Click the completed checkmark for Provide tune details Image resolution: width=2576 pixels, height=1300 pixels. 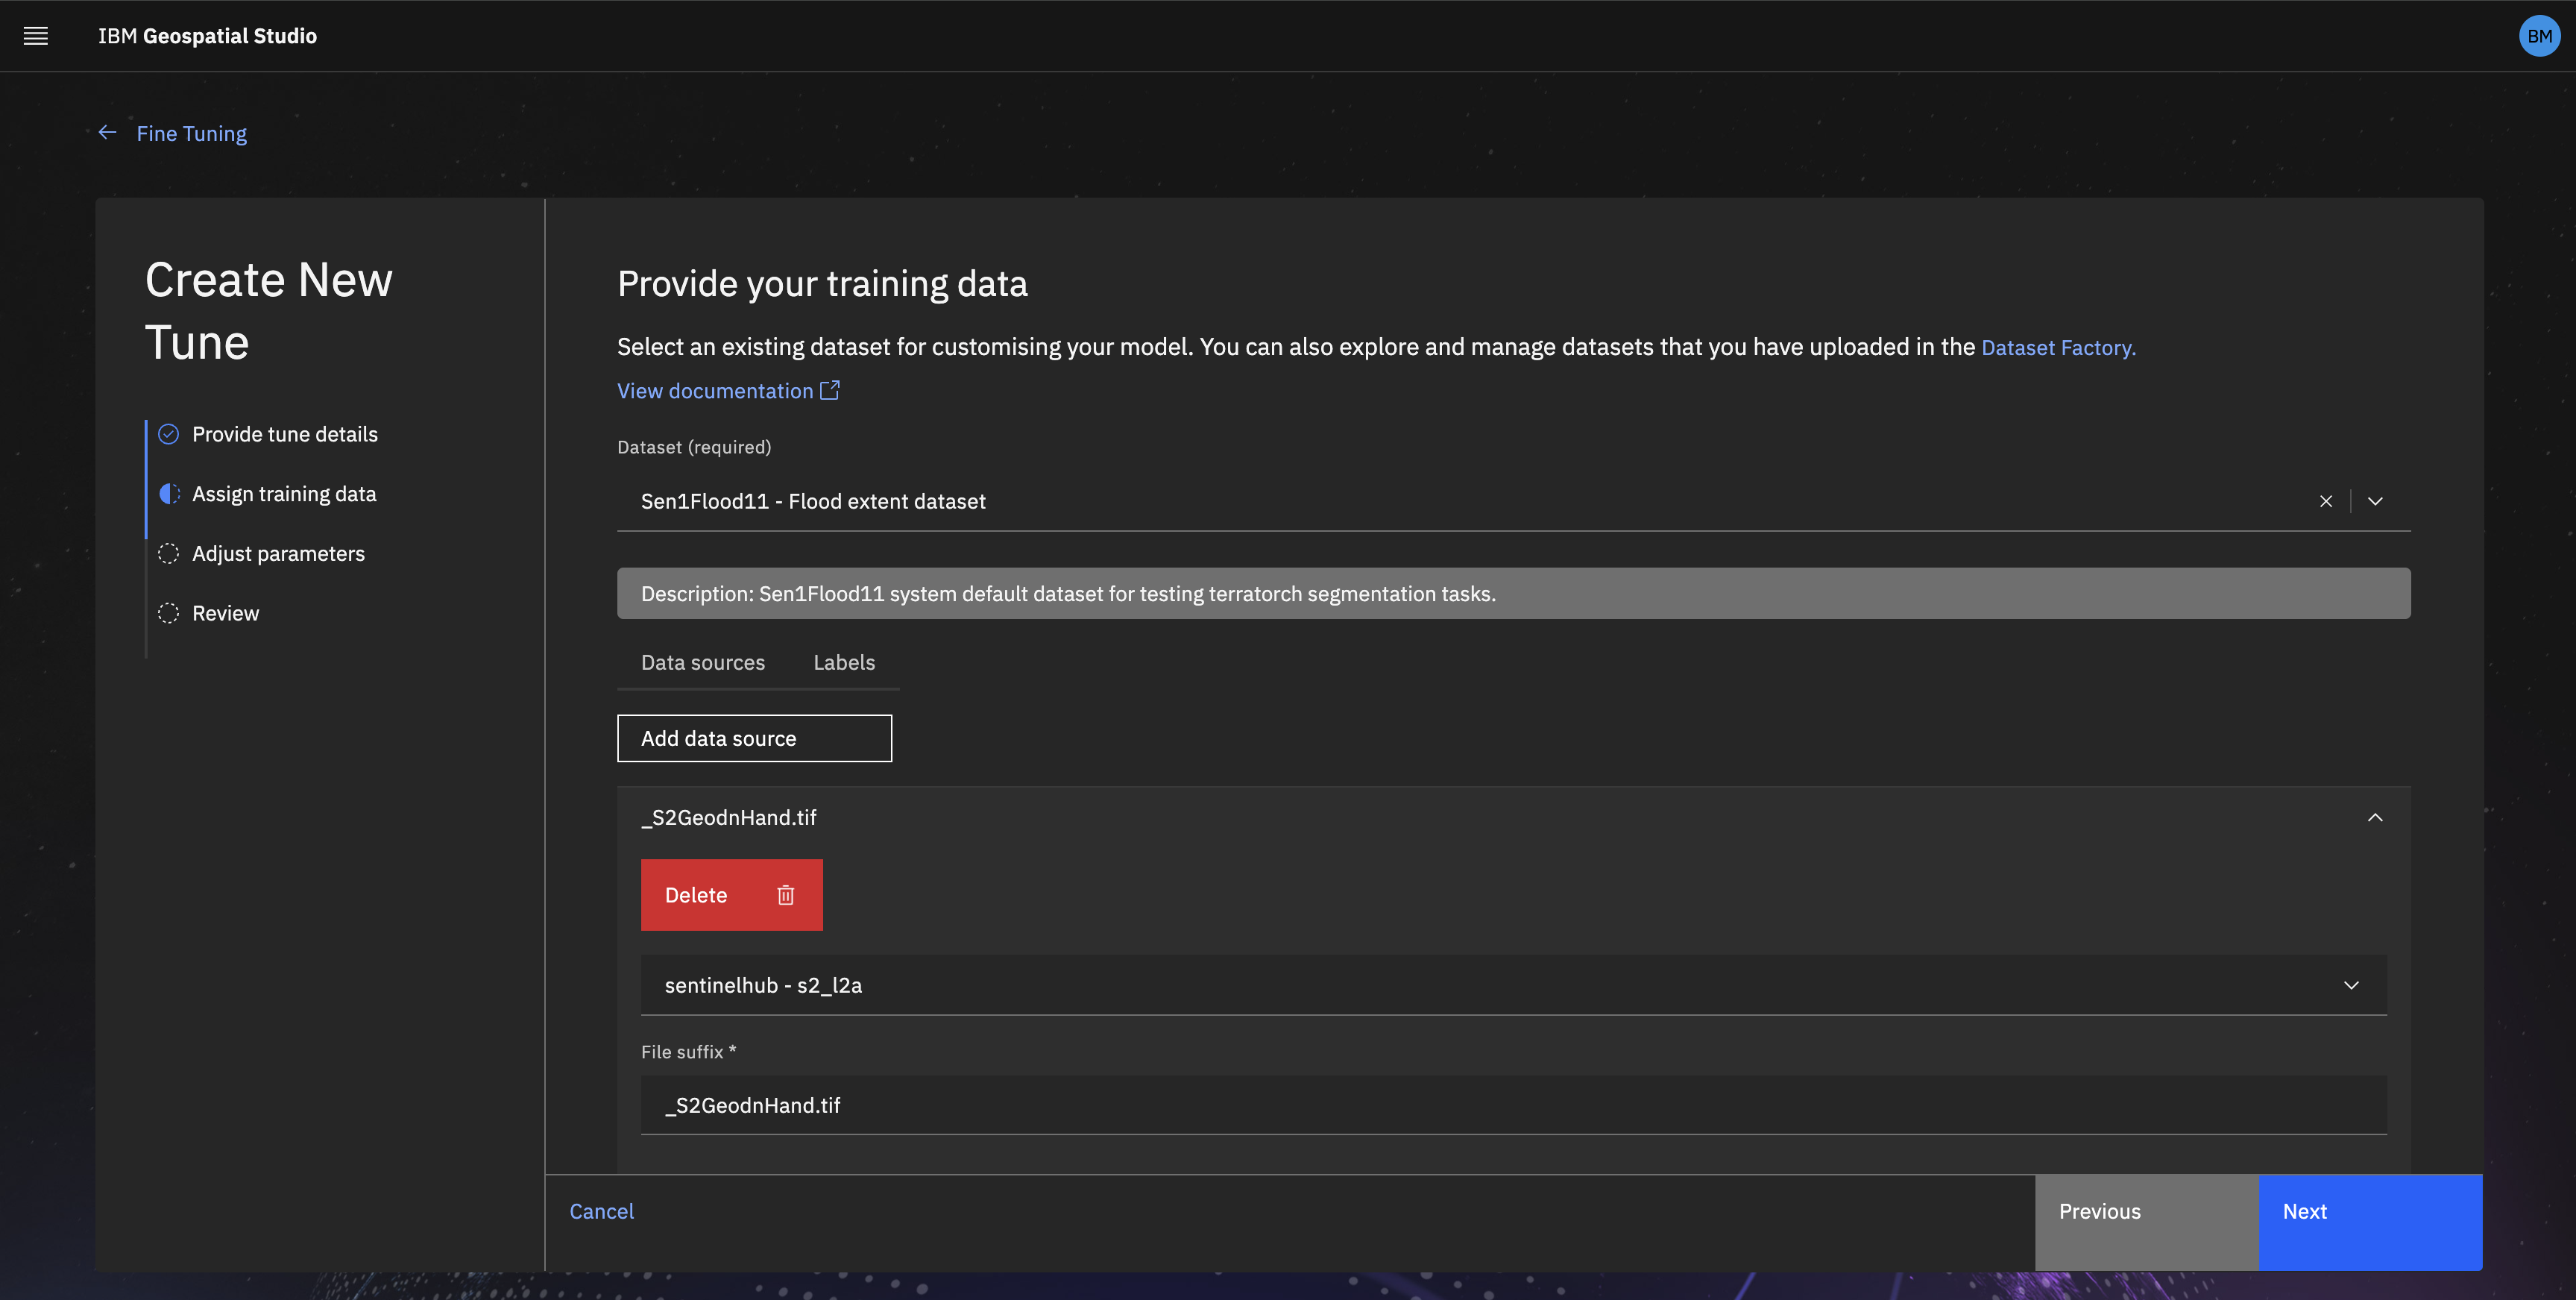click(169, 434)
